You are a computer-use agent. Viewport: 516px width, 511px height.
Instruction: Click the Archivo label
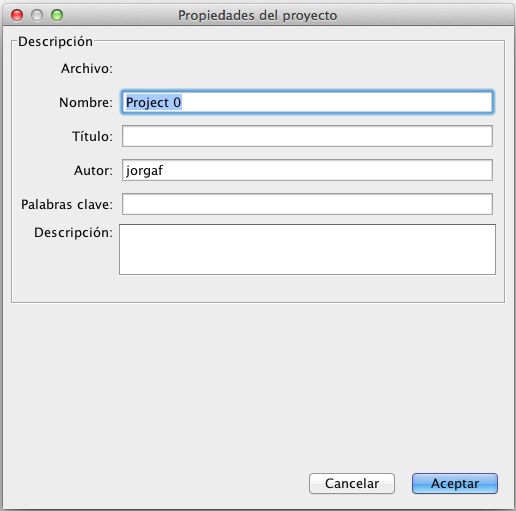[87, 69]
